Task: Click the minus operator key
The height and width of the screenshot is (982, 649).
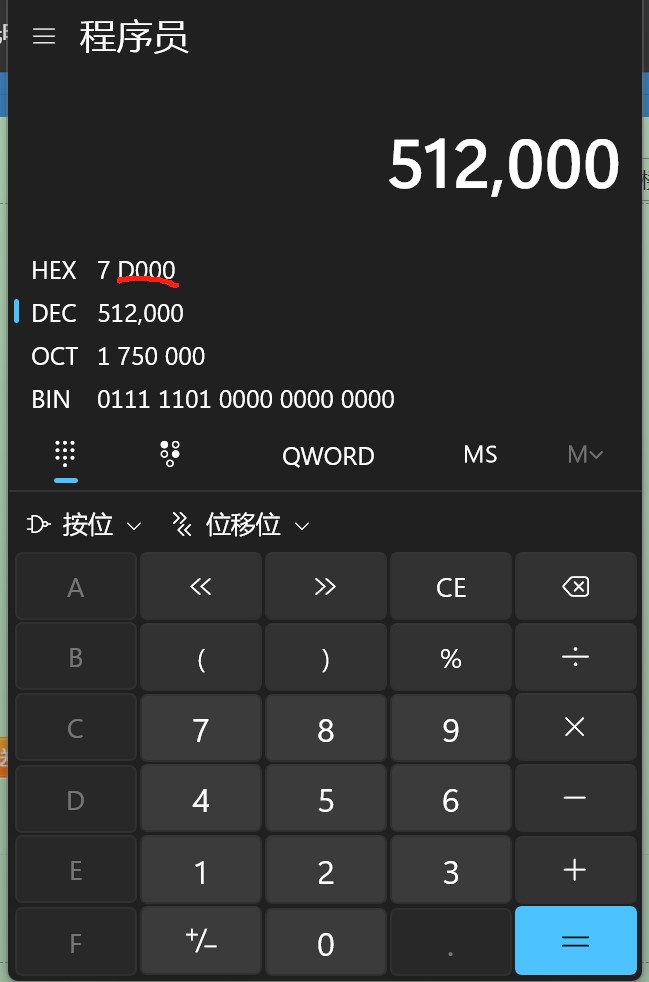Action: 576,799
